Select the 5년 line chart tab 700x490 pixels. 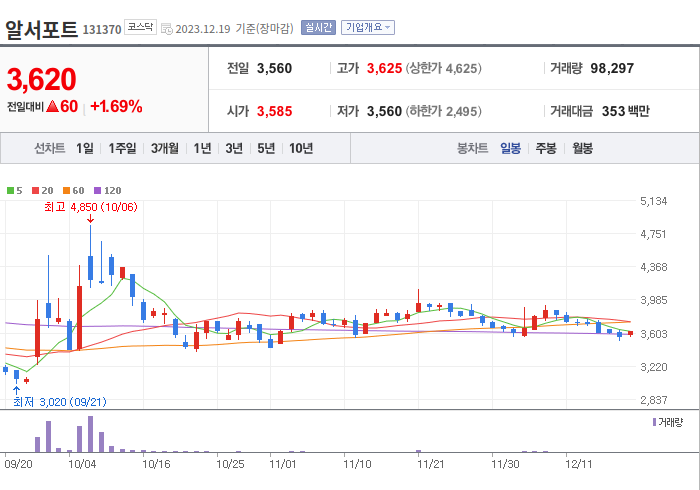coord(266,148)
